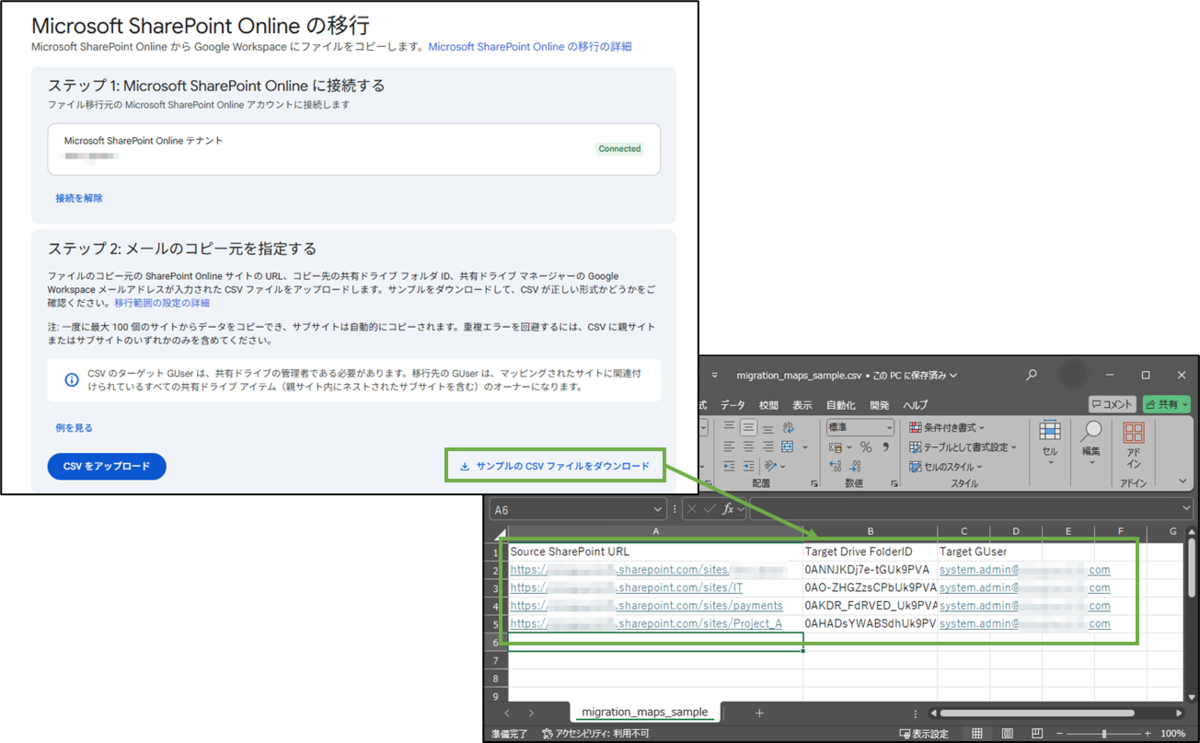Open the 移行範囲の設定の詳細 link
The width and height of the screenshot is (1200, 743).
(162, 302)
